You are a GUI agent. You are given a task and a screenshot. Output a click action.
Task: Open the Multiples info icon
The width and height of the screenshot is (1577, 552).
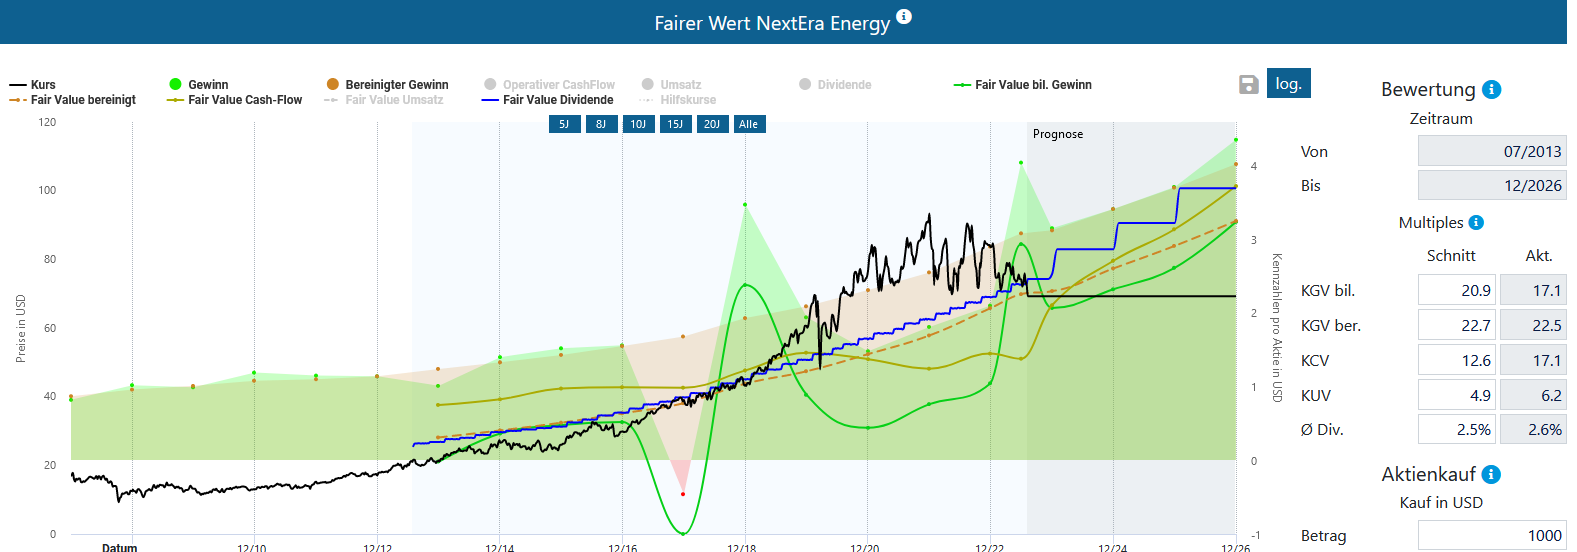point(1476,222)
